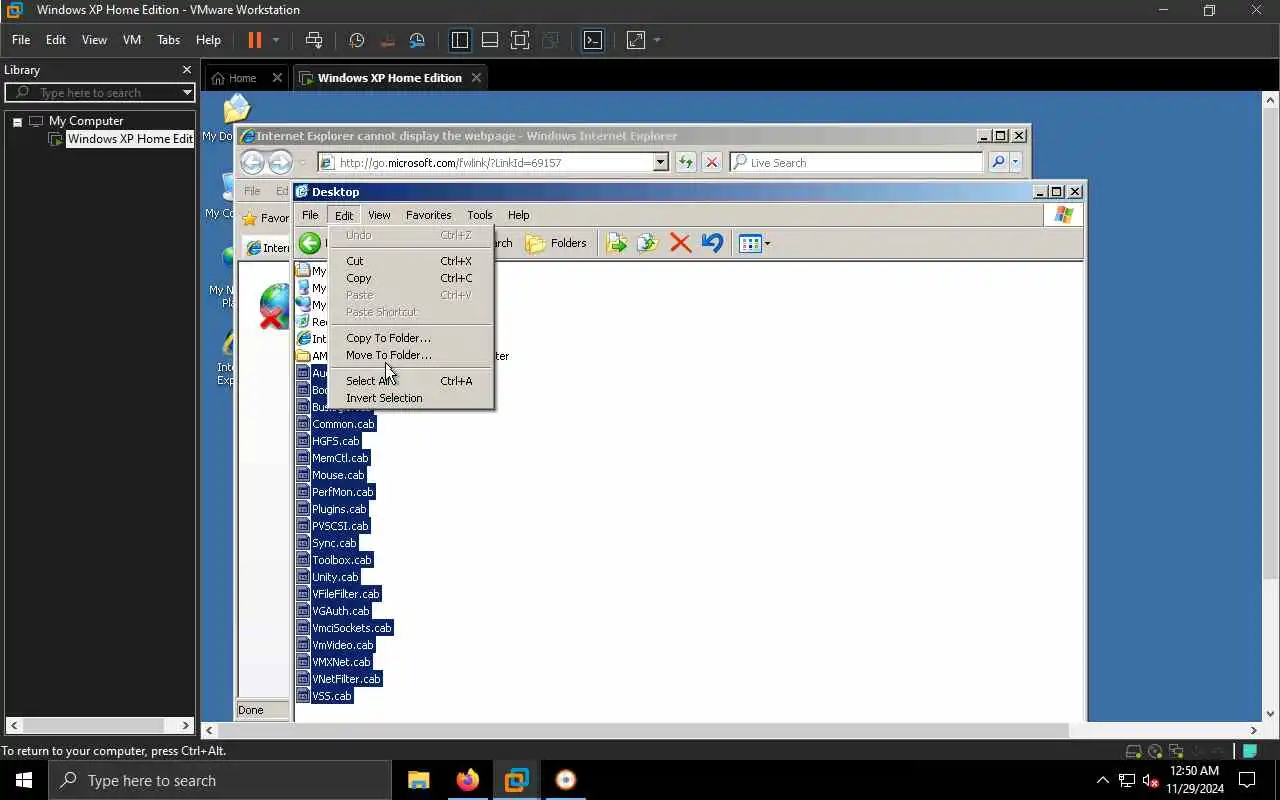Click the IE Live Search box
The height and width of the screenshot is (800, 1280).
click(856, 162)
